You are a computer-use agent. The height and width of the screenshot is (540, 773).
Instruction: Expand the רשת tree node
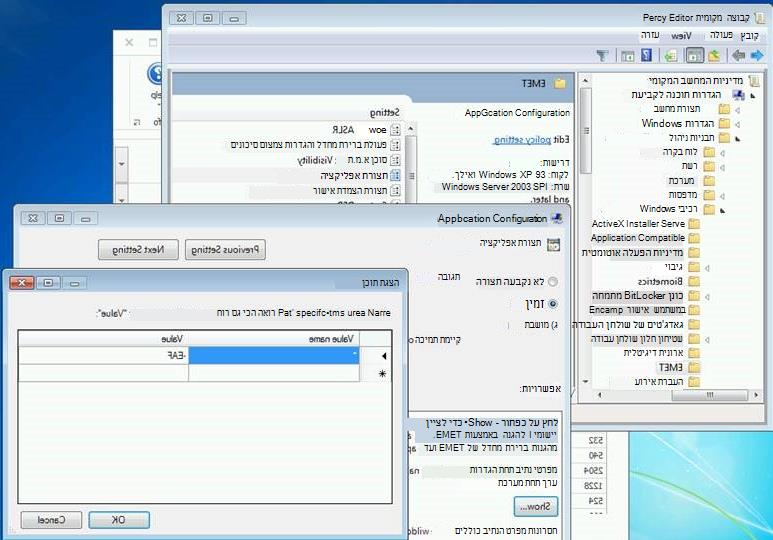[x=722, y=167]
